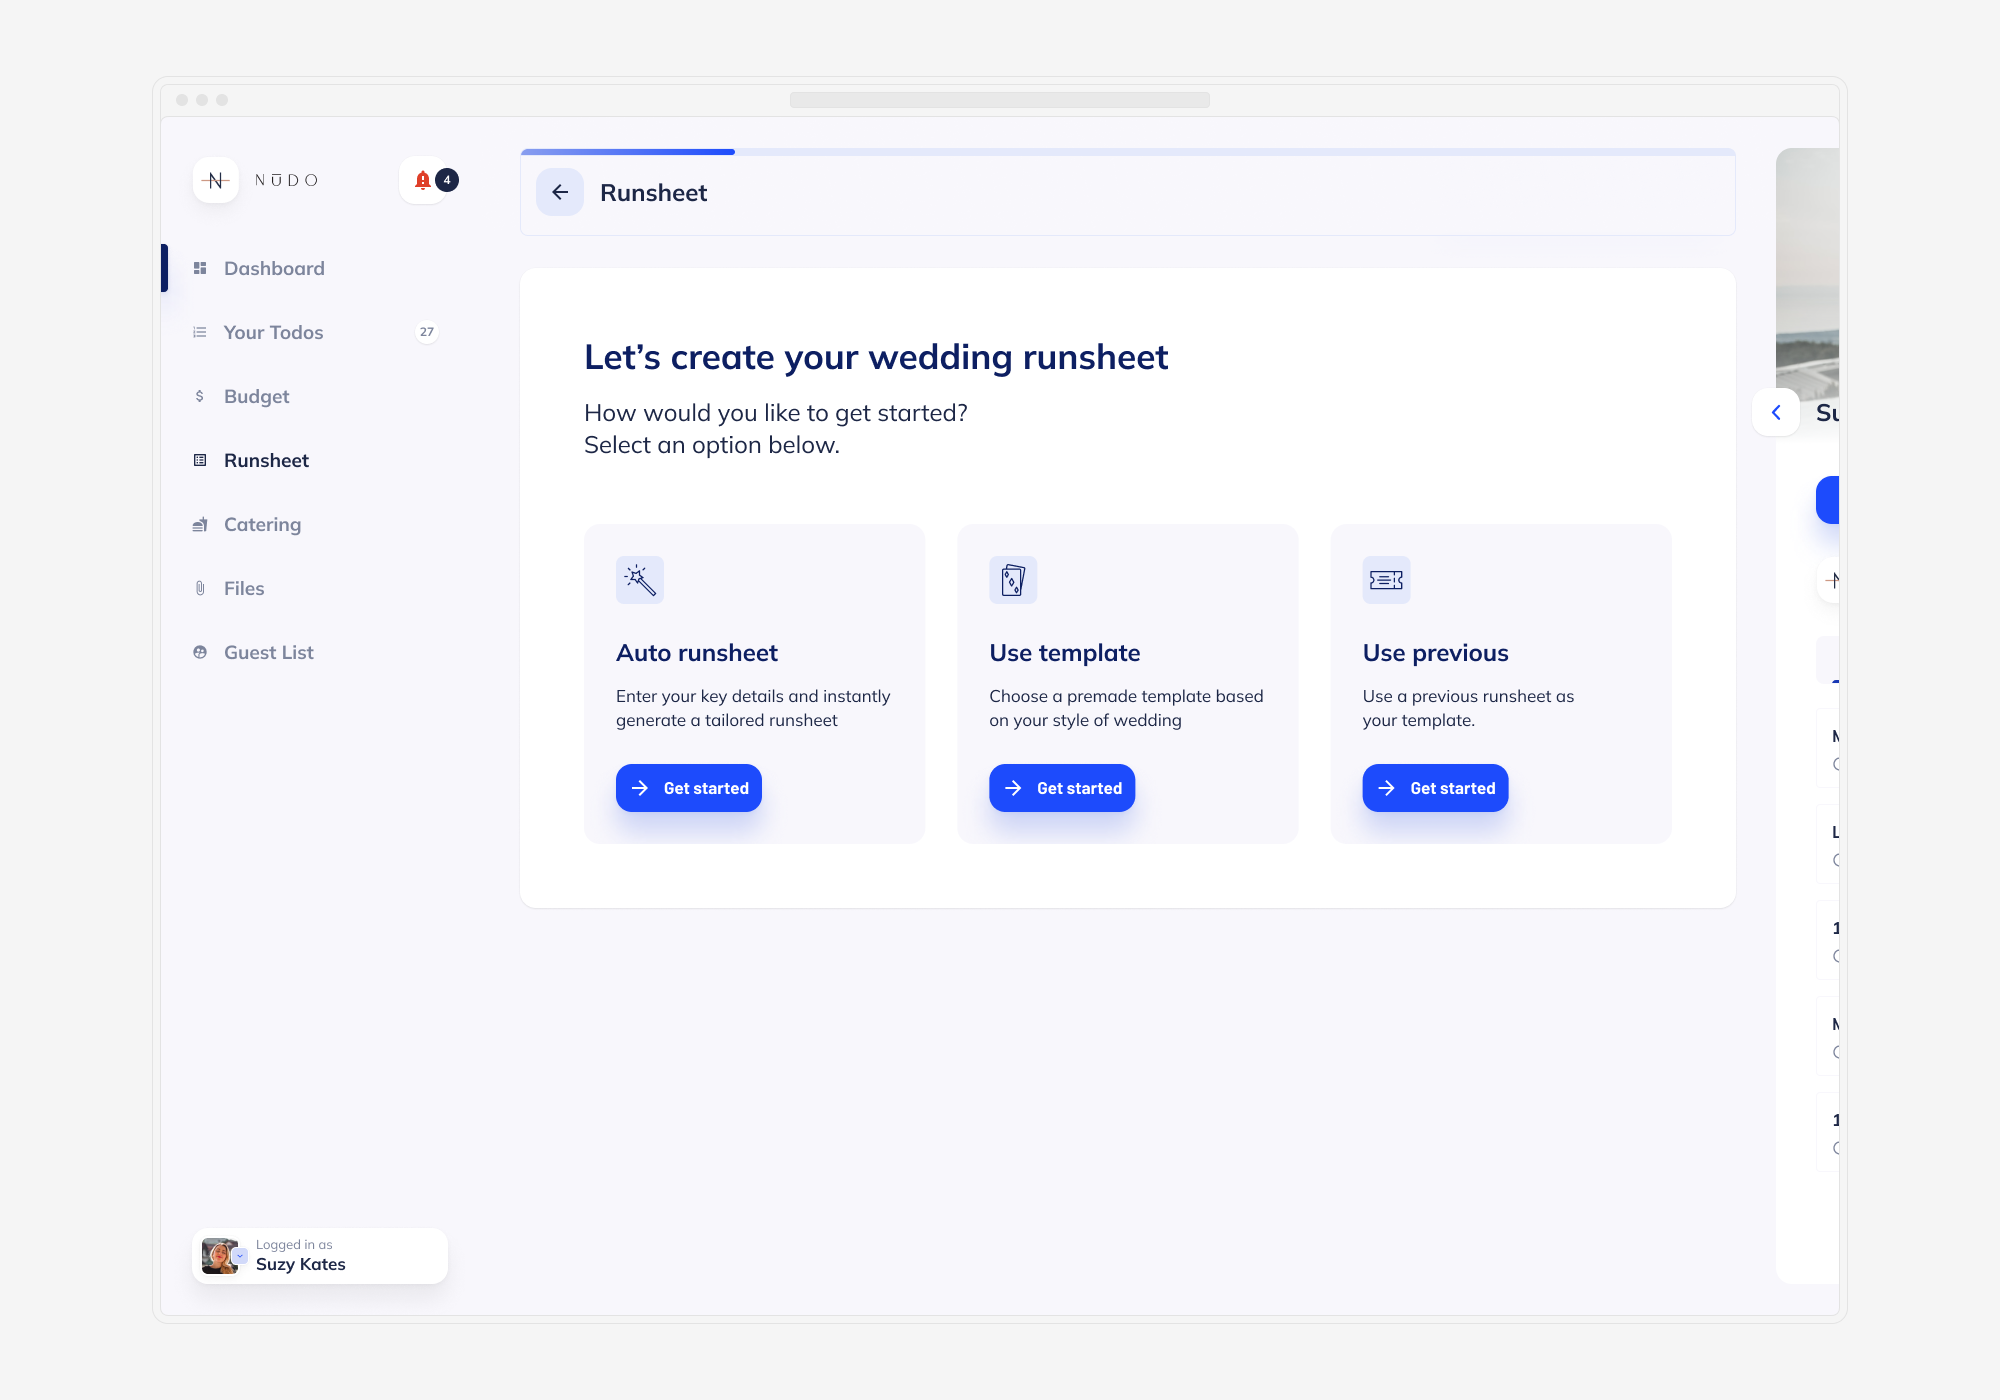This screenshot has width=2000, height=1400.
Task: Click the Guest List icon
Action: [200, 652]
